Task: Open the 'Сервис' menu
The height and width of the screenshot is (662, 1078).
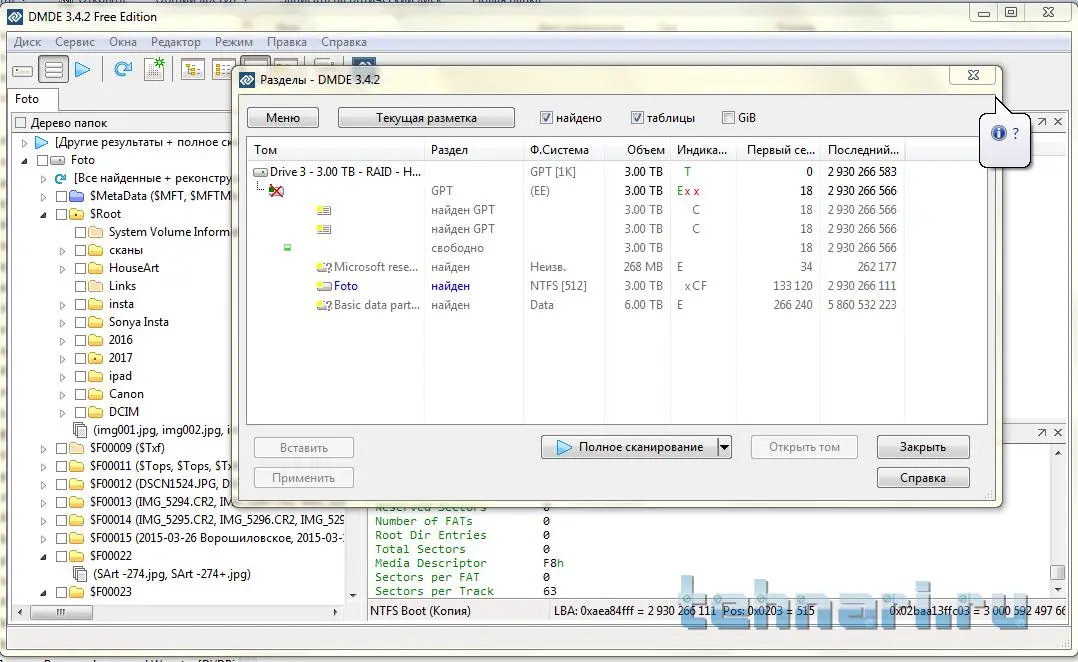Action: tap(75, 42)
